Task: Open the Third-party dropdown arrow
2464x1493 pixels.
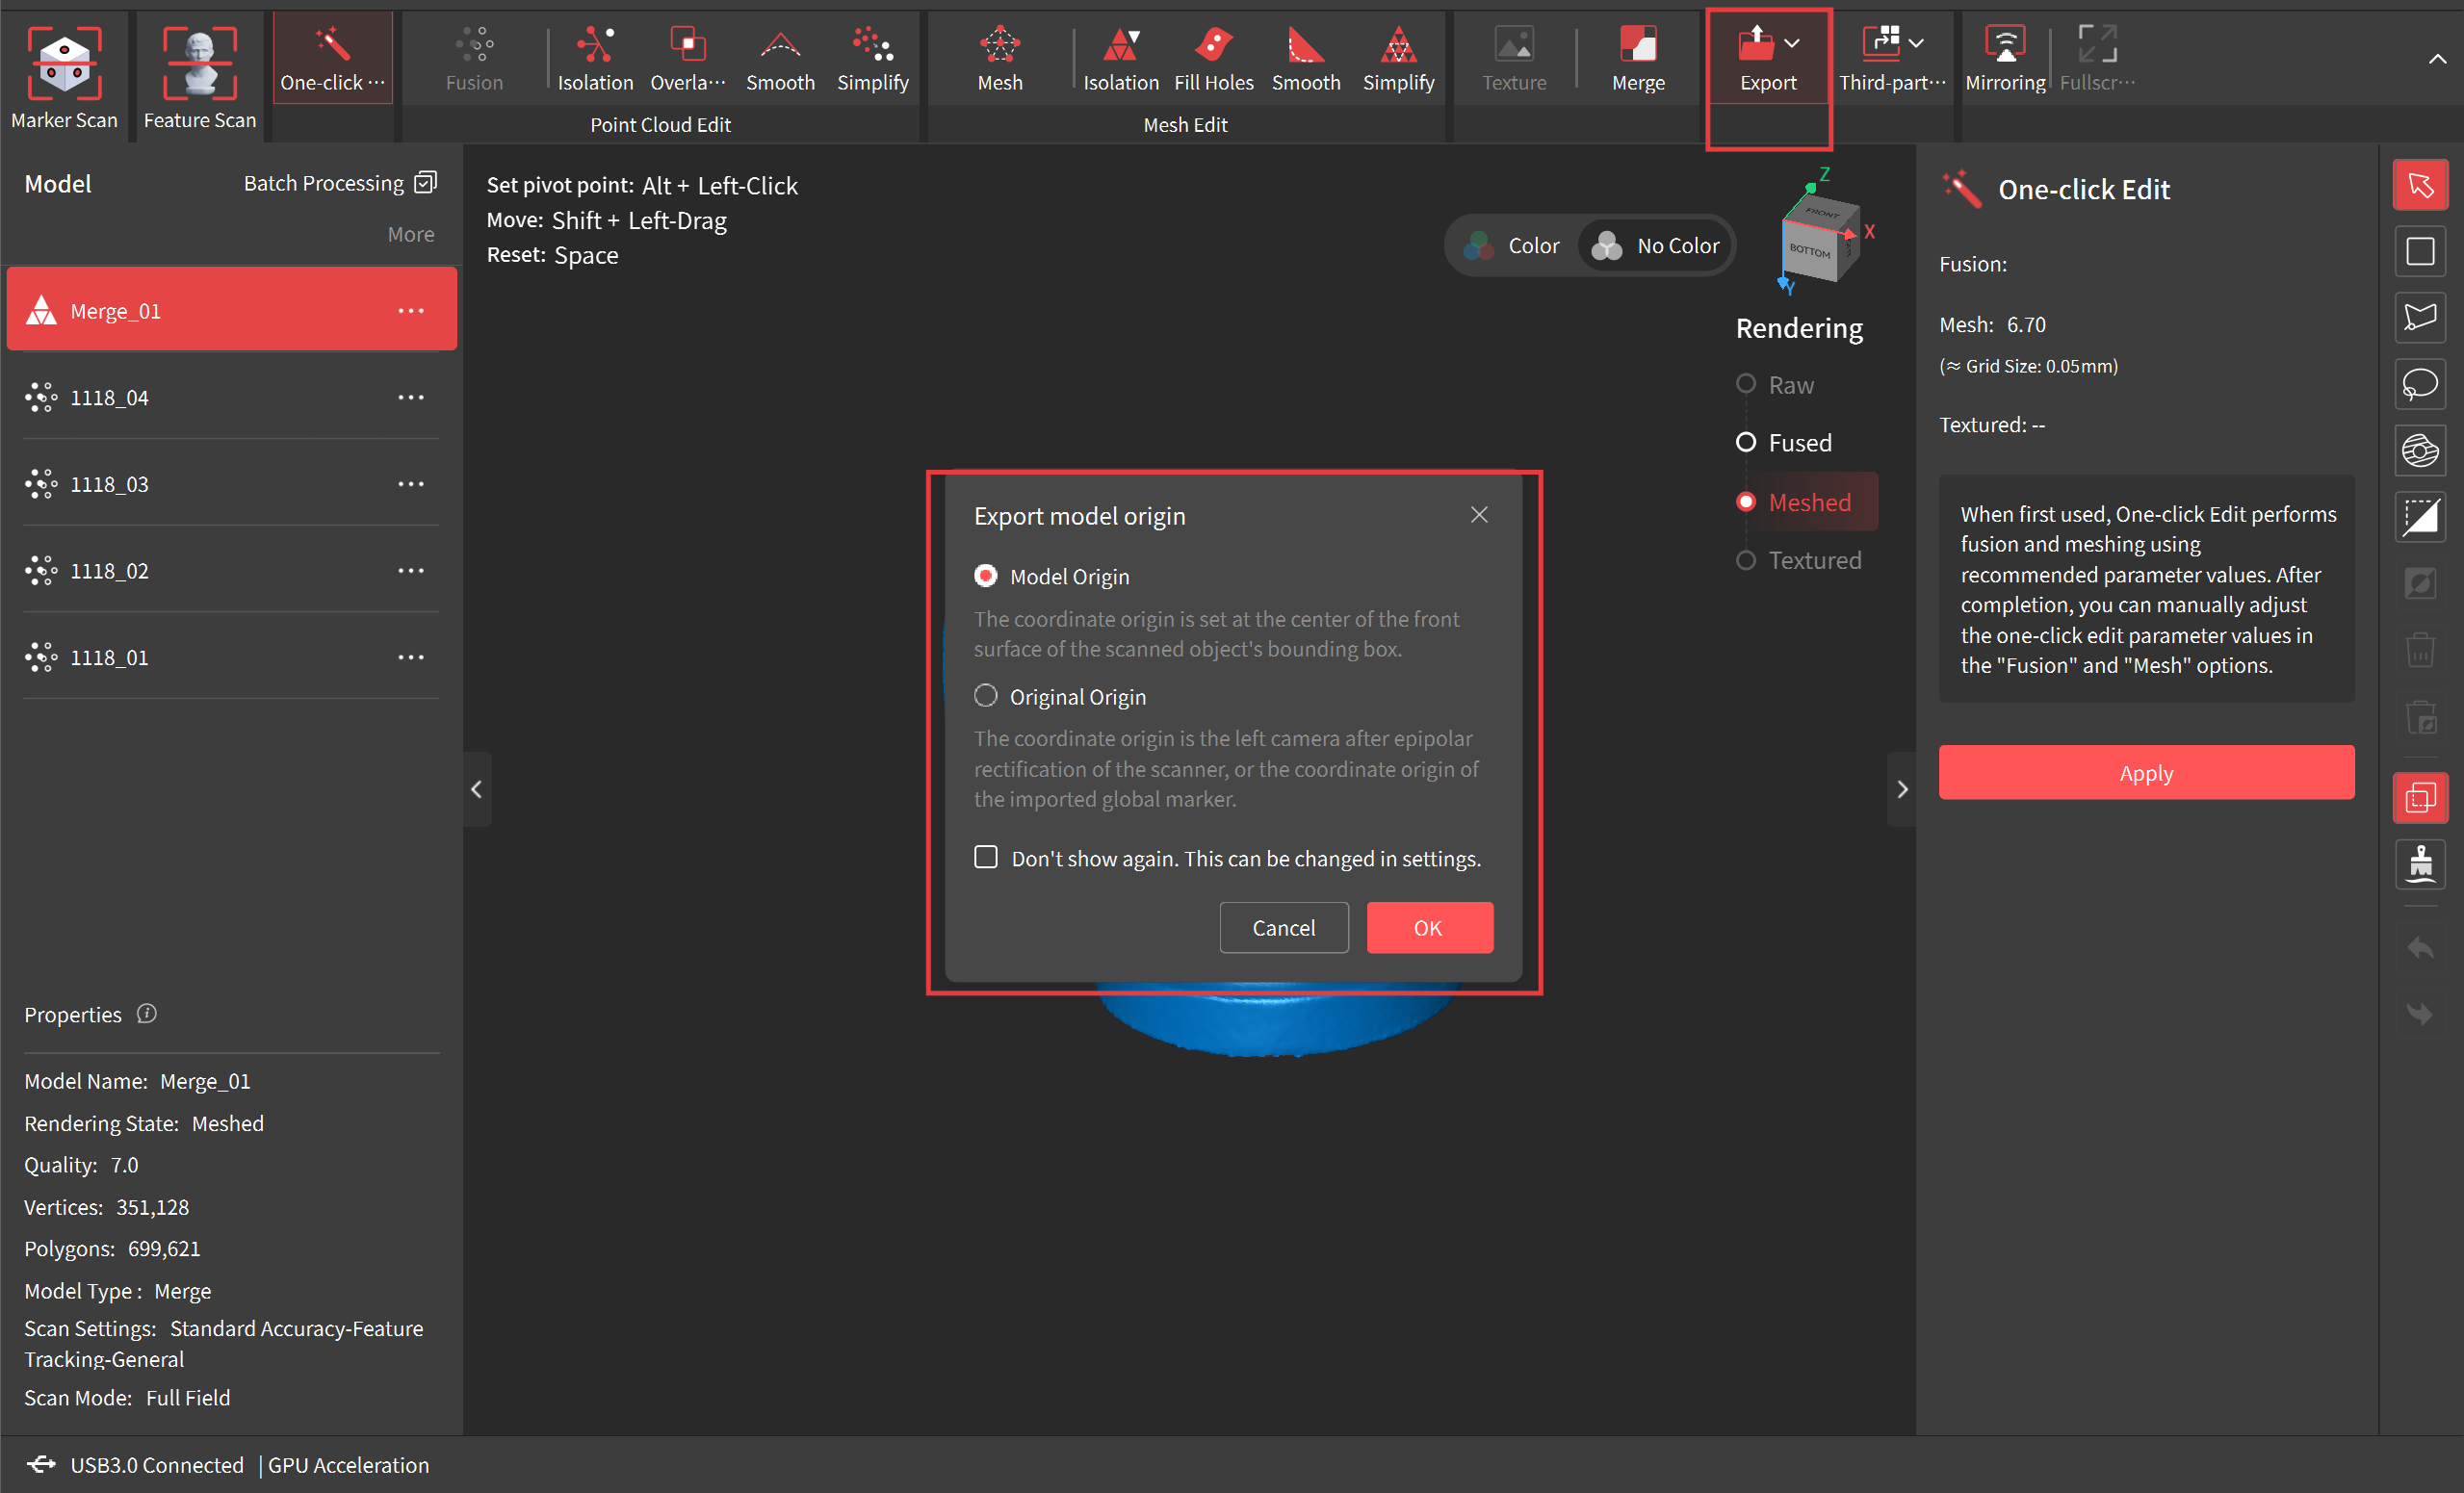Action: coord(1916,43)
